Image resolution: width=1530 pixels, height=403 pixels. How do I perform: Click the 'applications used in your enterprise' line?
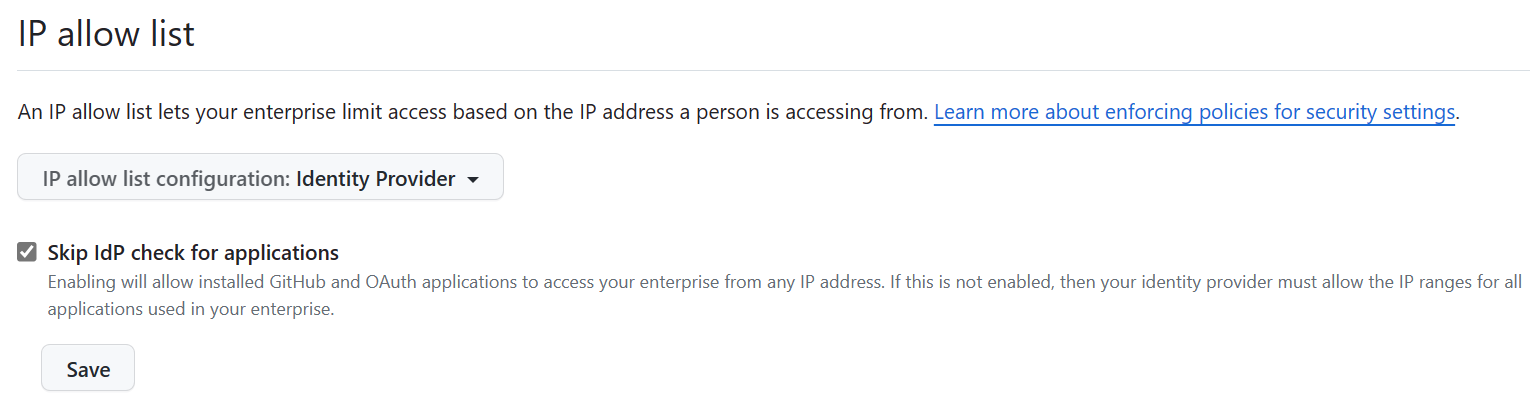(190, 309)
